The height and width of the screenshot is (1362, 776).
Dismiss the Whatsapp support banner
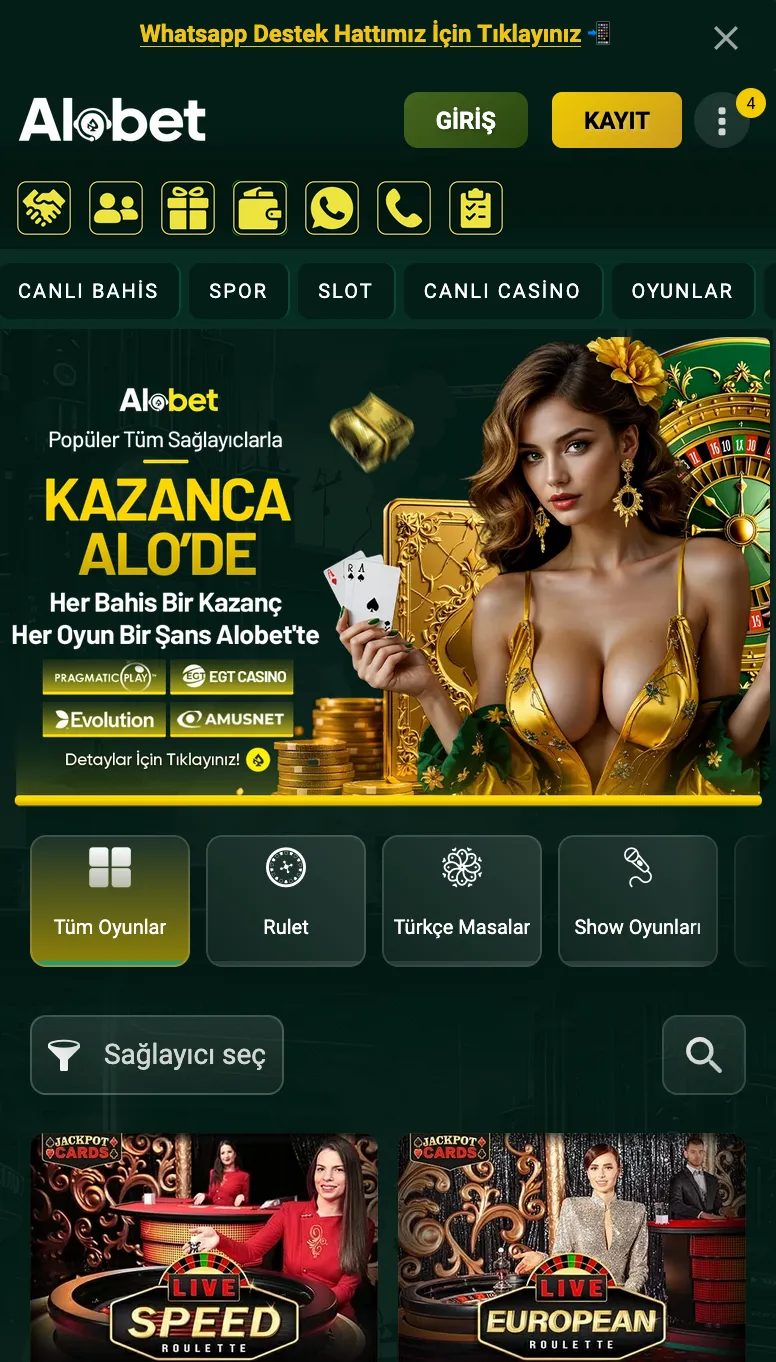(x=726, y=38)
